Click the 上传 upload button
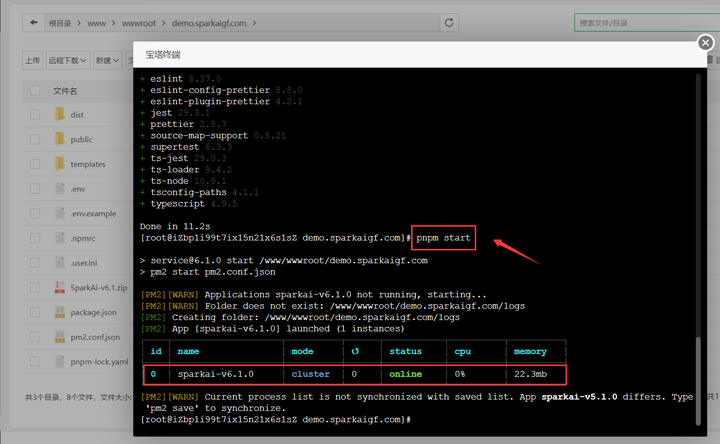Screen dimensions: 720x444 tap(33, 61)
